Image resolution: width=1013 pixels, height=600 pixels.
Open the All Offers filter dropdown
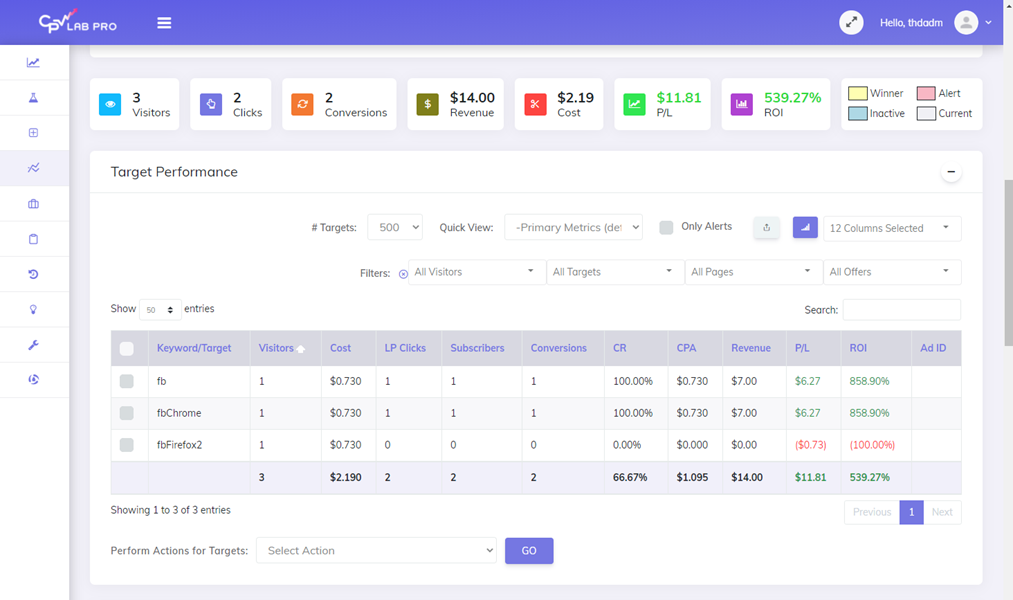pos(891,271)
